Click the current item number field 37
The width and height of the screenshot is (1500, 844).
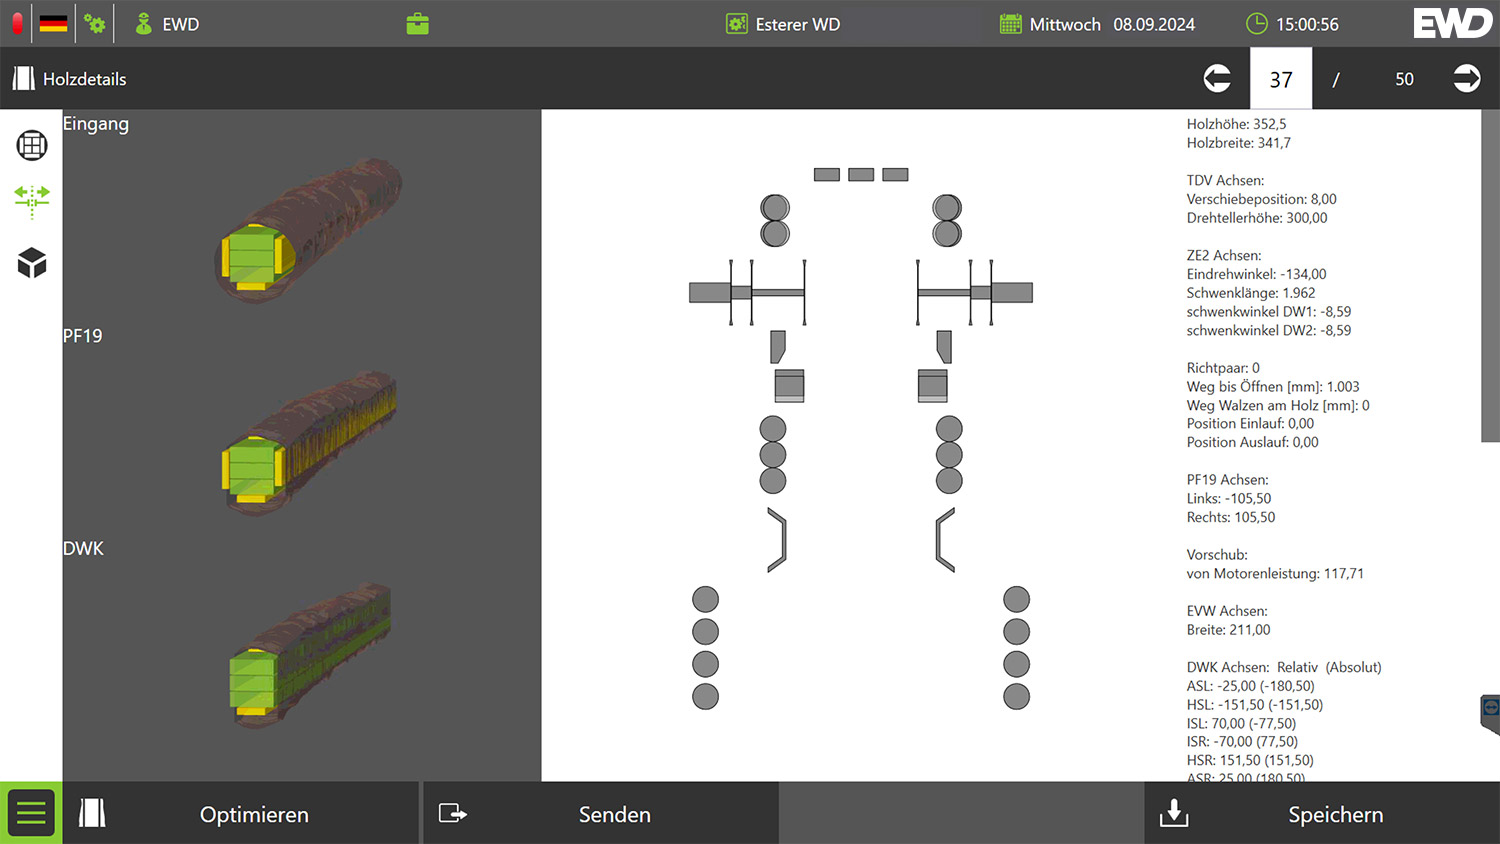(1281, 79)
